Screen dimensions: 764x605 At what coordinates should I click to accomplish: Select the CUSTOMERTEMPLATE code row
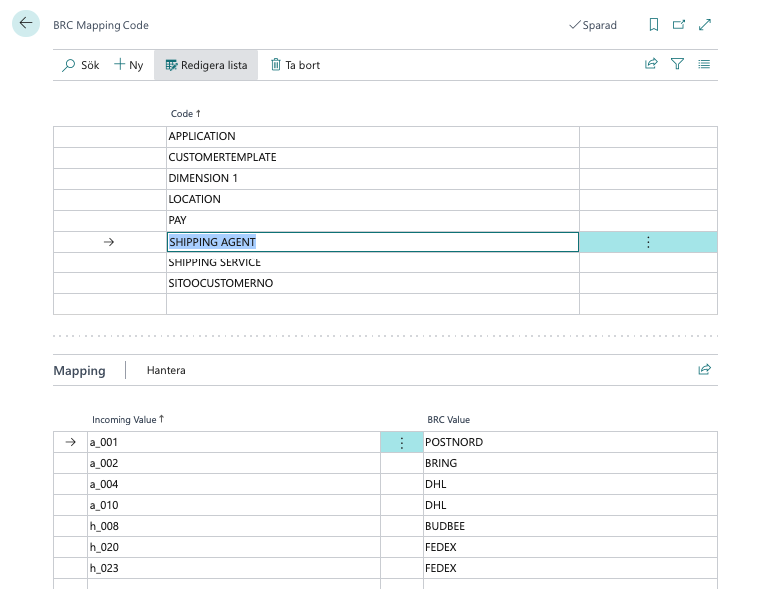click(x=222, y=157)
